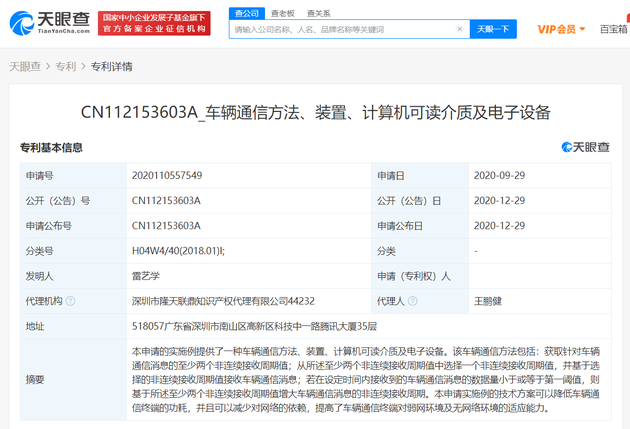Open the VIP会员 dropdown menu
This screenshot has width=630, height=429.
pos(561,29)
